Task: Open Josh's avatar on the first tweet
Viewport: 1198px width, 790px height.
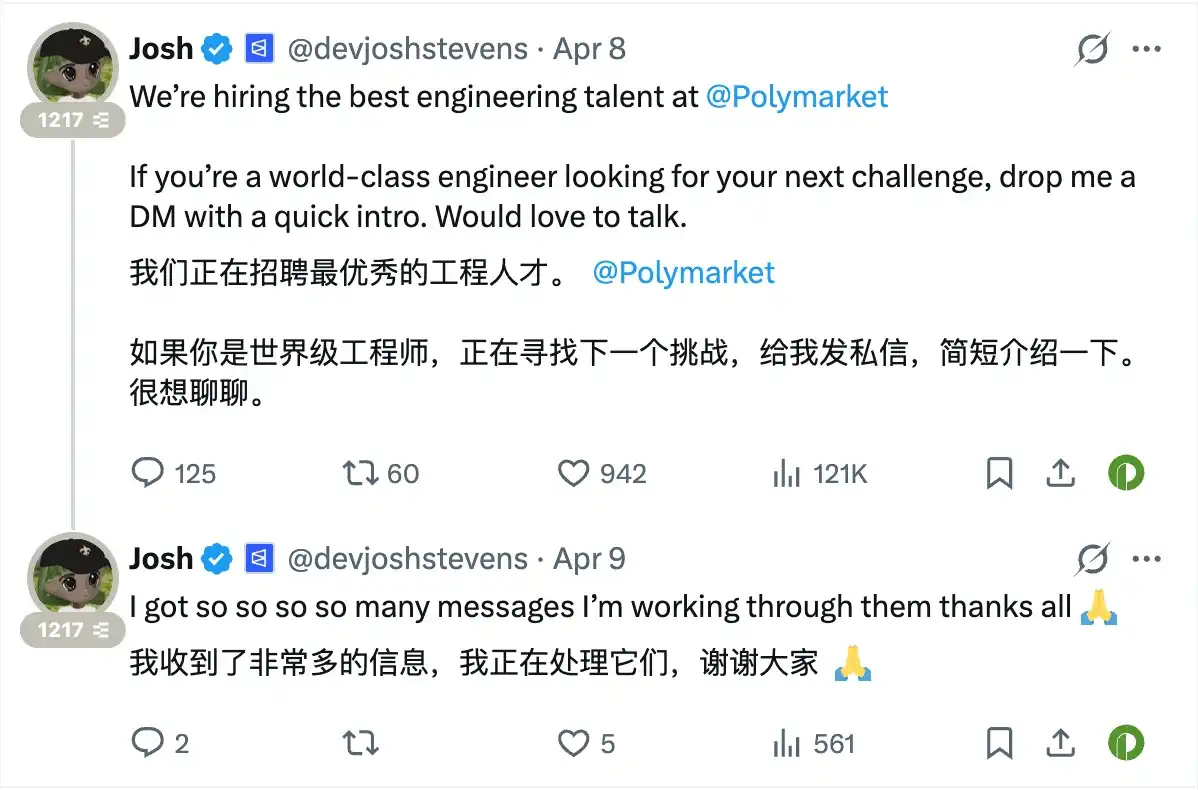Action: click(x=74, y=65)
